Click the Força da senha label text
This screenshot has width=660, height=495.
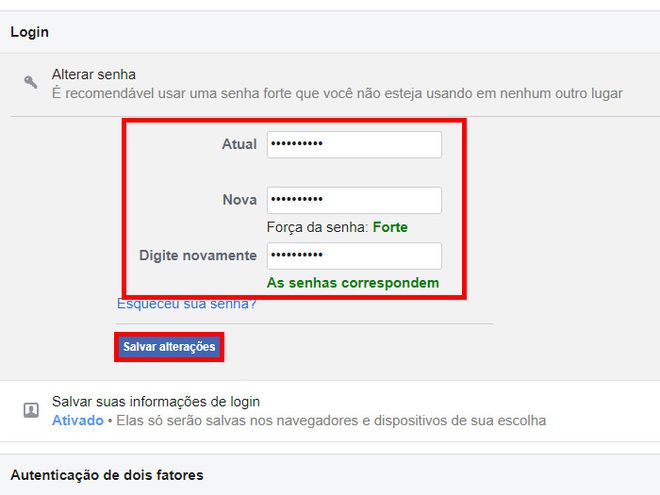coord(318,227)
